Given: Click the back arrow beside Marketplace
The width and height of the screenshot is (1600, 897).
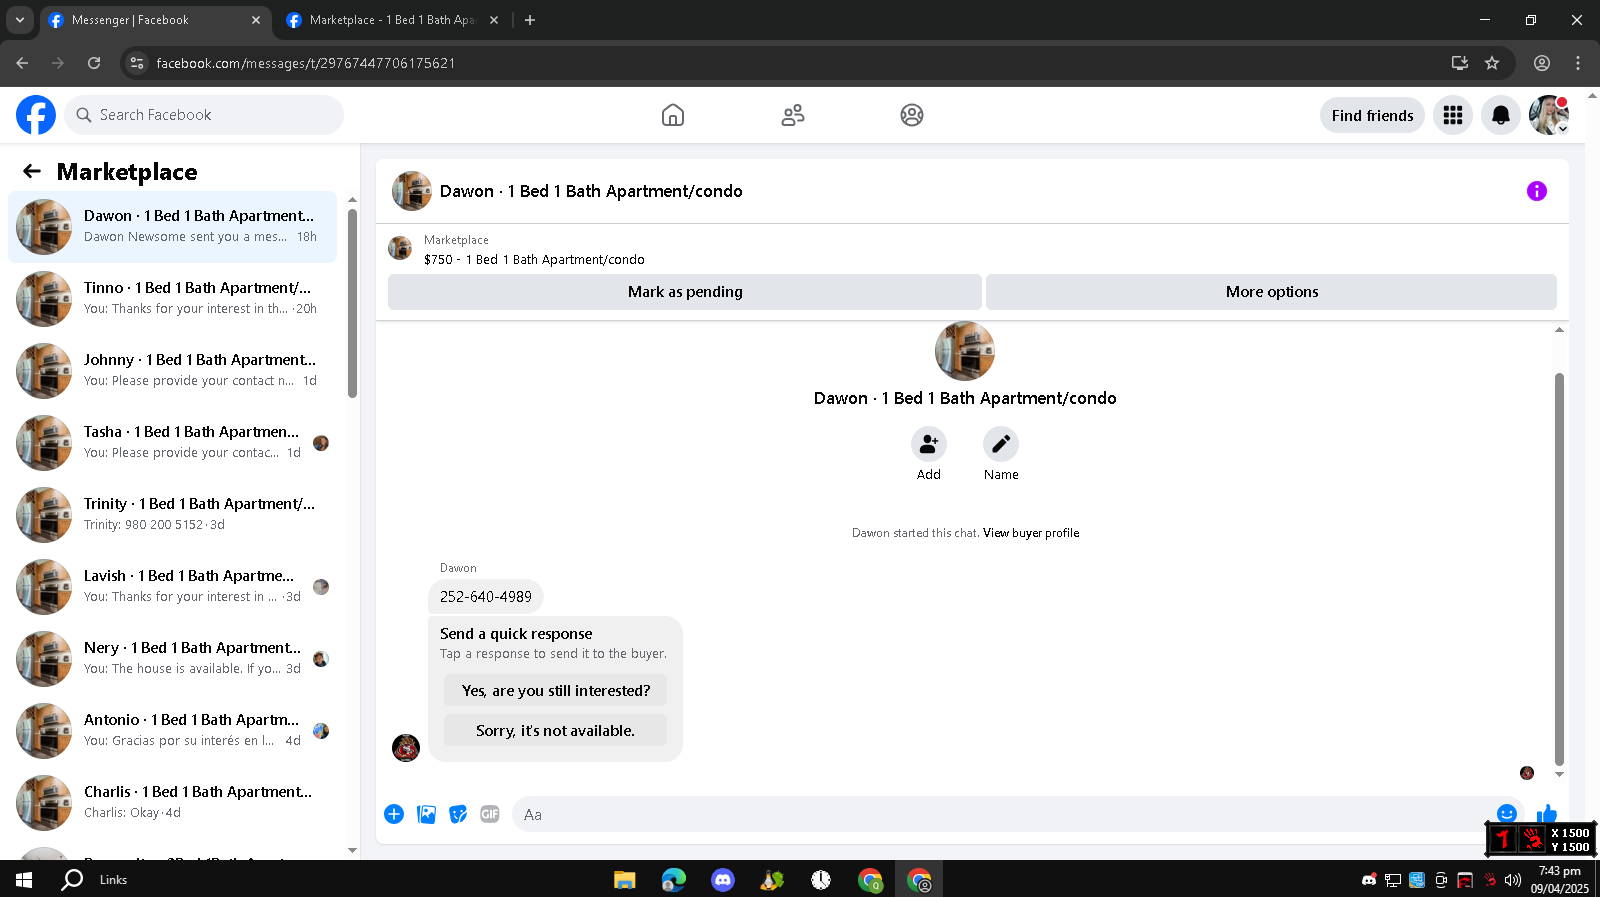Looking at the screenshot, I should [32, 171].
